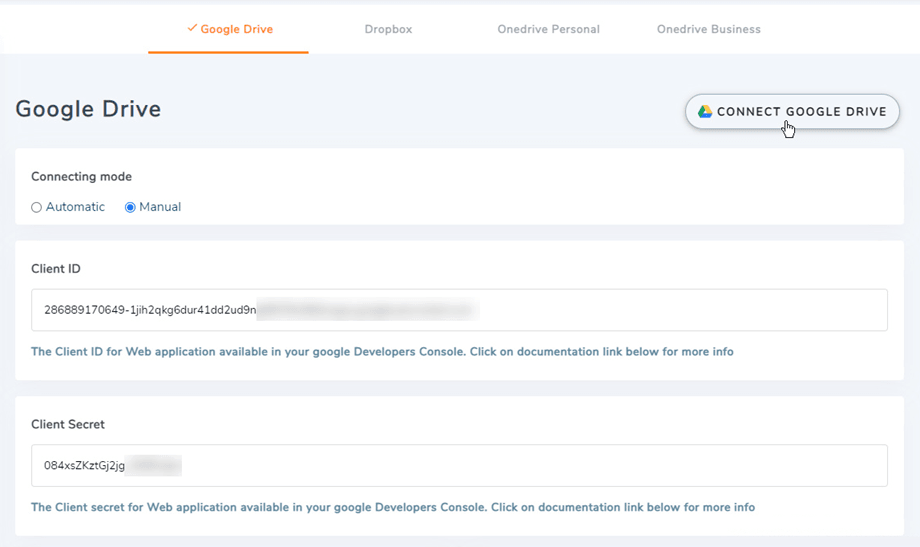Select the Google Drive tab label
This screenshot has width=920, height=547.
[x=236, y=30]
